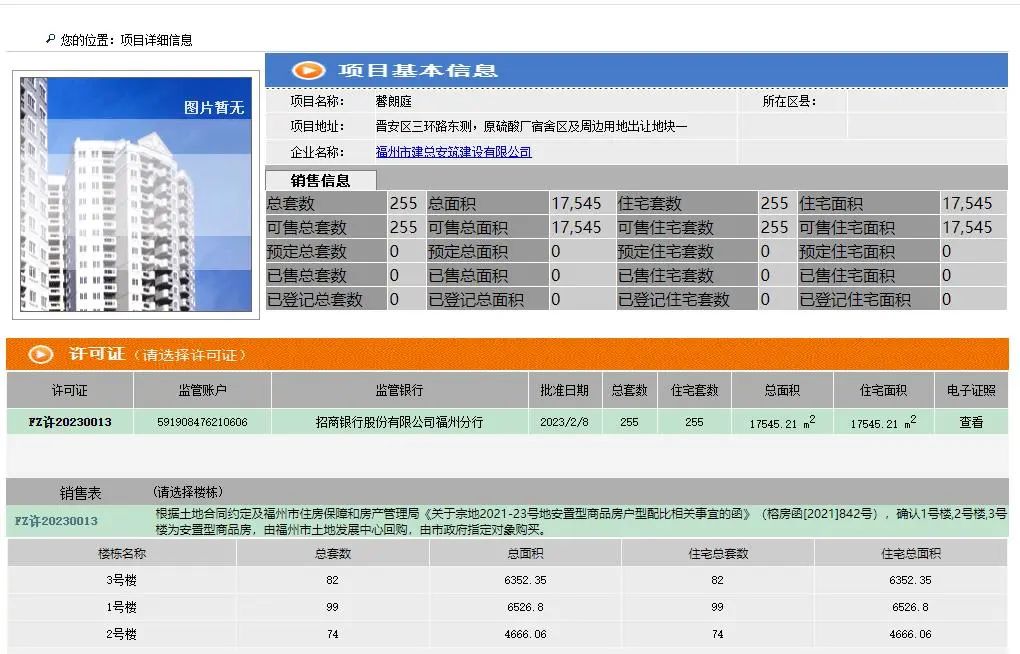The width and height of the screenshot is (1020, 654).
Task: Open the 2号楼 building row
Action: [122, 634]
